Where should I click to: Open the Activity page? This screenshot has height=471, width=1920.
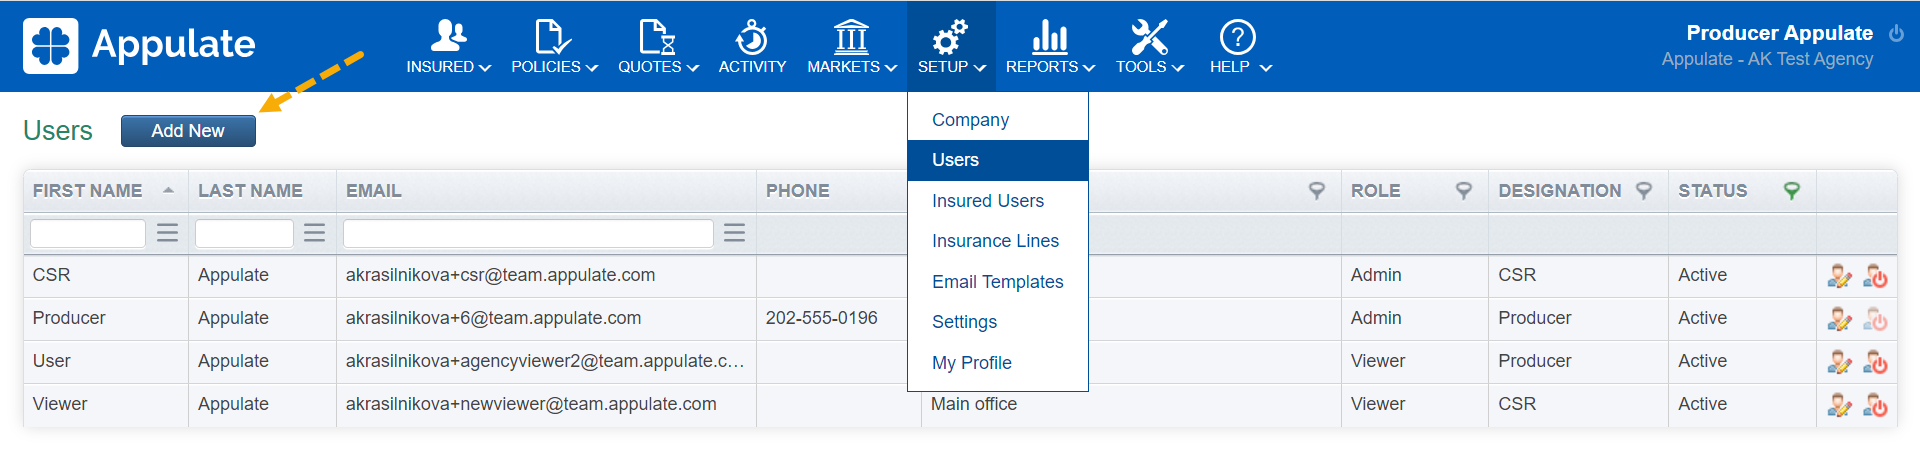(x=752, y=48)
